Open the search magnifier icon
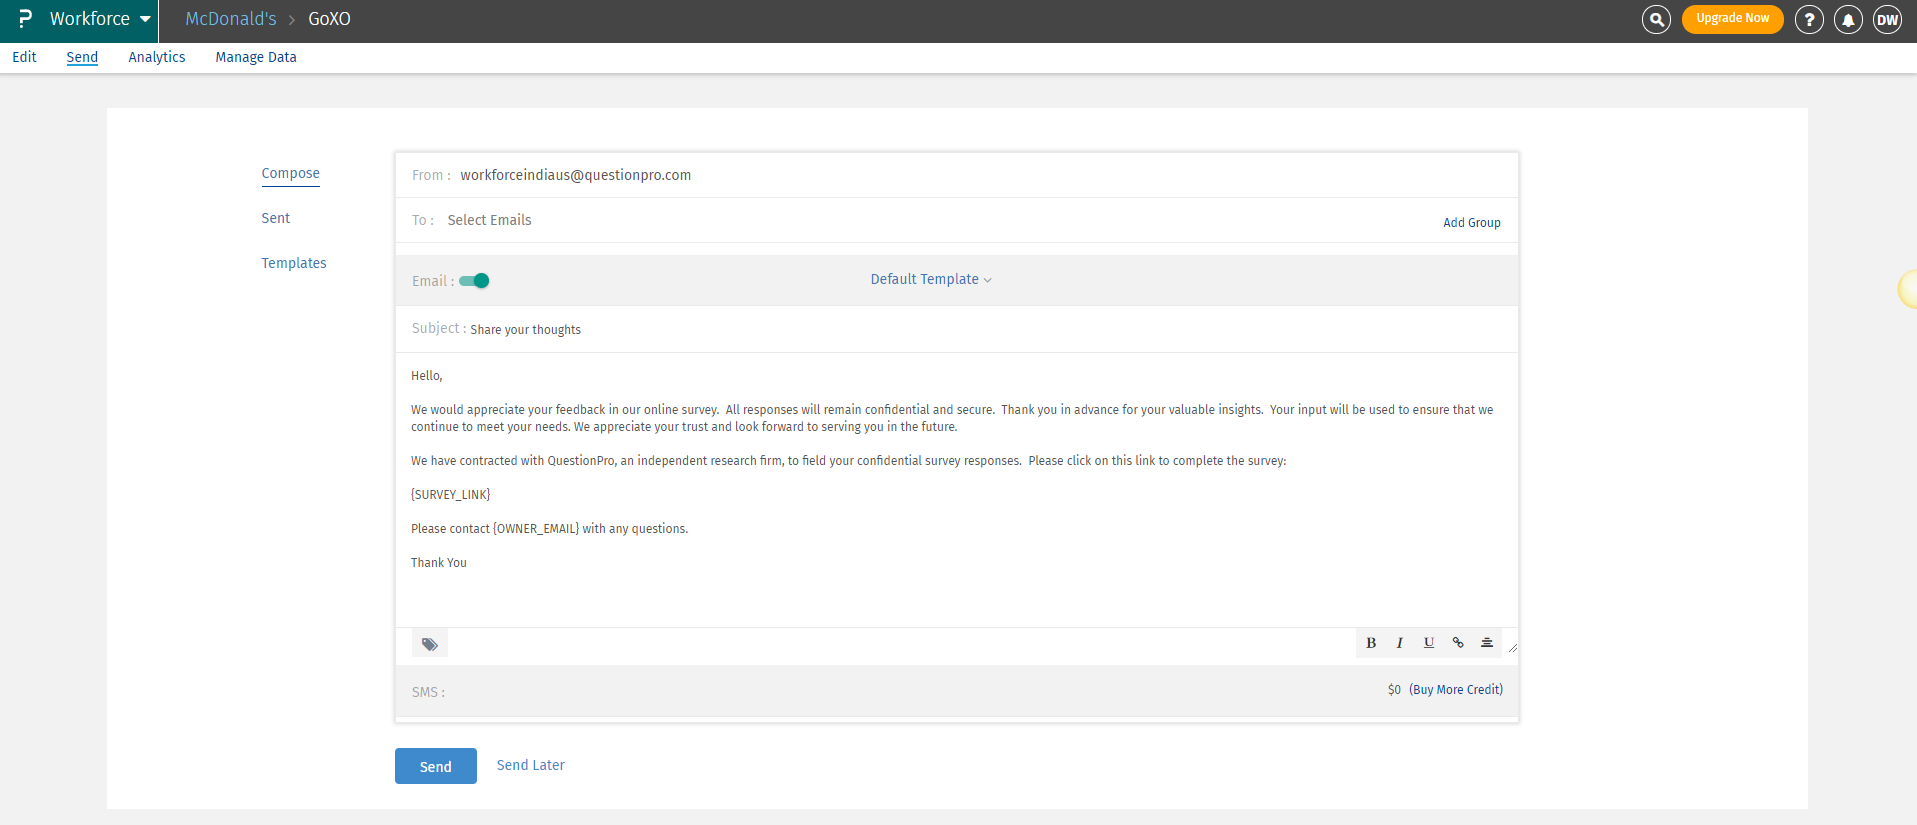The width and height of the screenshot is (1917, 825). pos(1656,19)
